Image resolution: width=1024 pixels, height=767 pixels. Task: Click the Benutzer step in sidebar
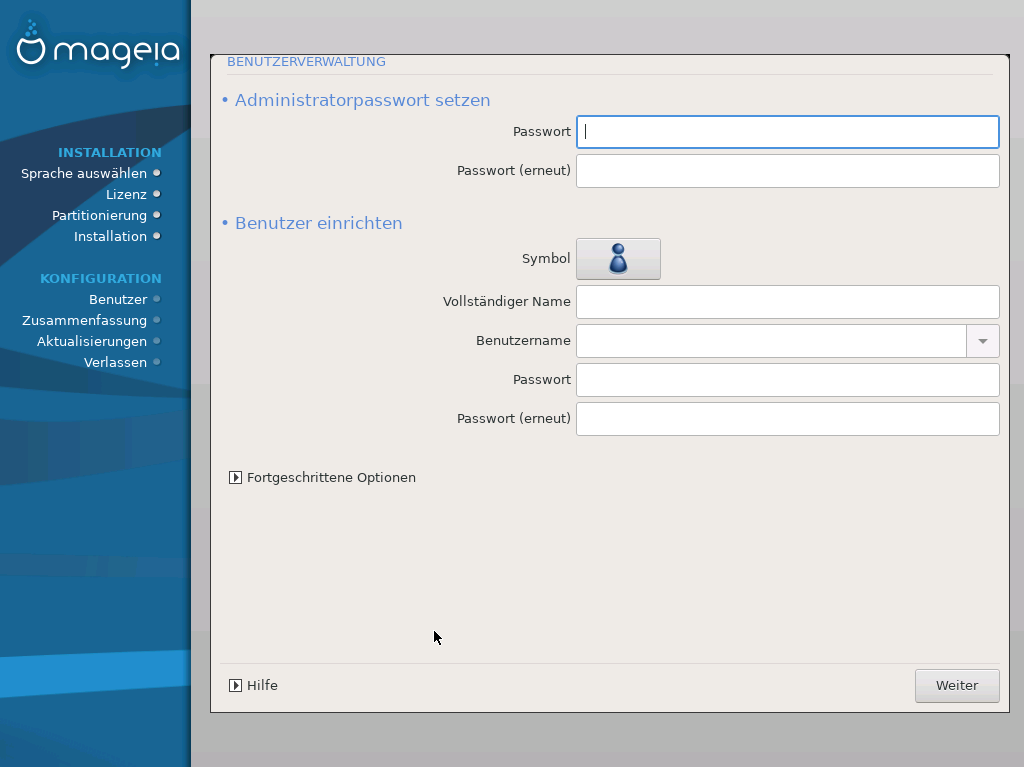[118, 300]
